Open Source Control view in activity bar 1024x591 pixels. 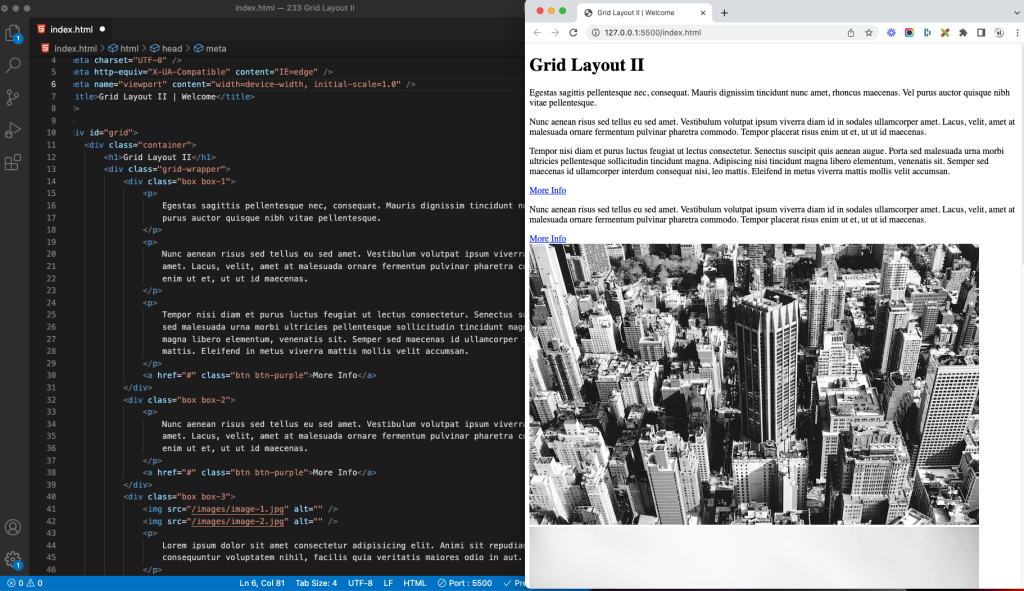pos(13,97)
